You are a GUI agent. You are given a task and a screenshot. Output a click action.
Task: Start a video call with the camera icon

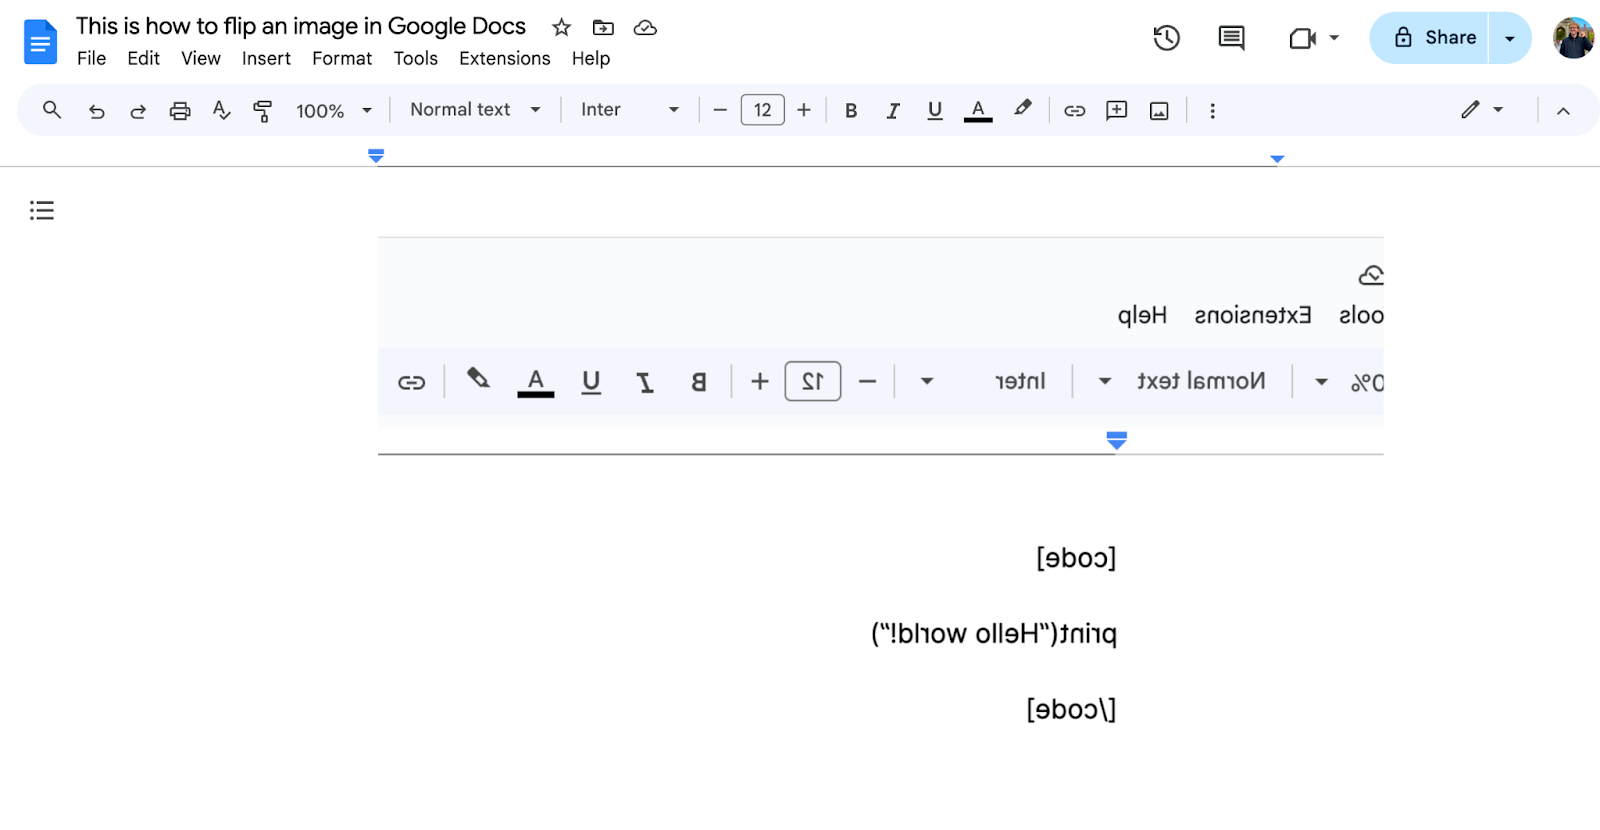click(1302, 38)
